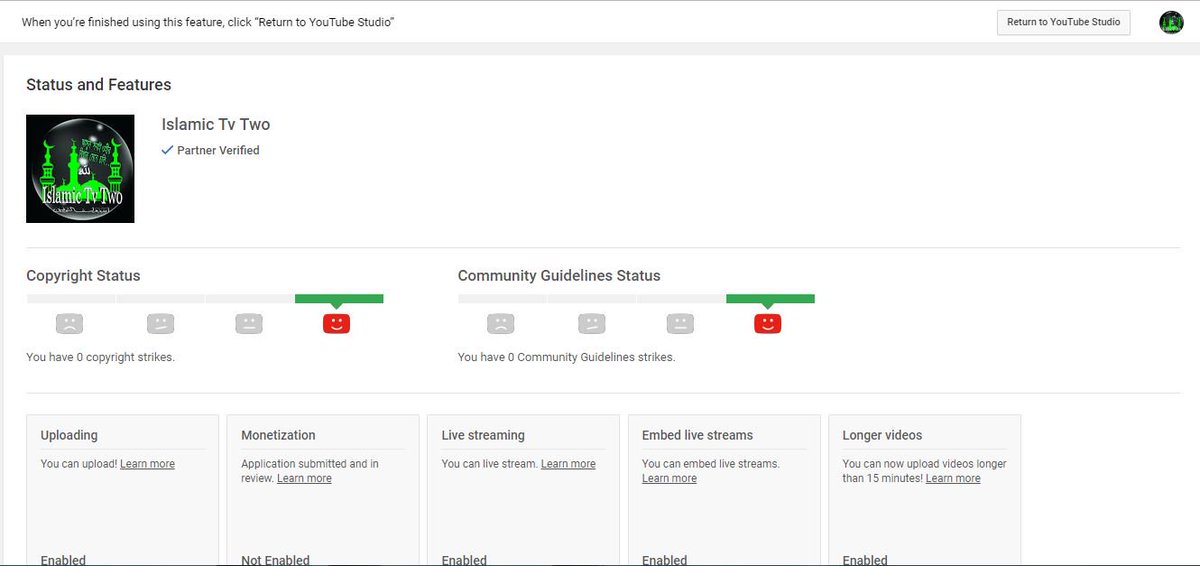Viewport: 1200px width, 566px height.
Task: Open Learn more in the Live streaming card
Action: (568, 464)
